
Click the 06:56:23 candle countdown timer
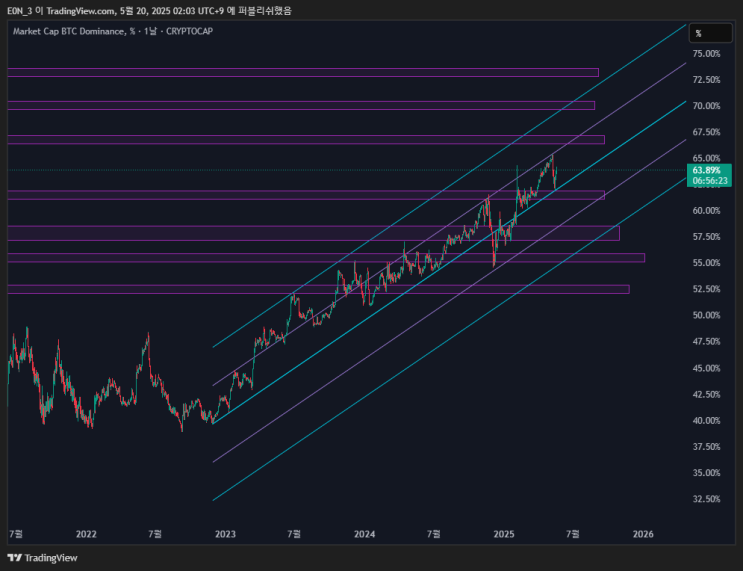coord(710,181)
